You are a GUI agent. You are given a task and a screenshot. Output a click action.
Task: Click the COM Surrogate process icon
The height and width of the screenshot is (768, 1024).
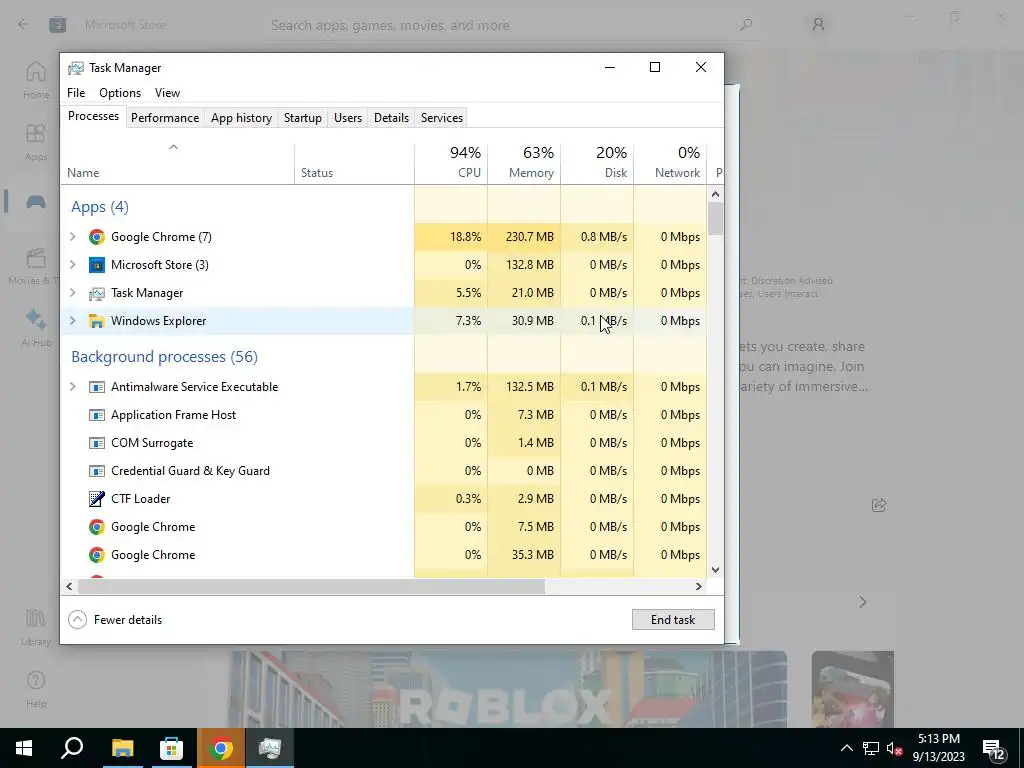point(97,443)
